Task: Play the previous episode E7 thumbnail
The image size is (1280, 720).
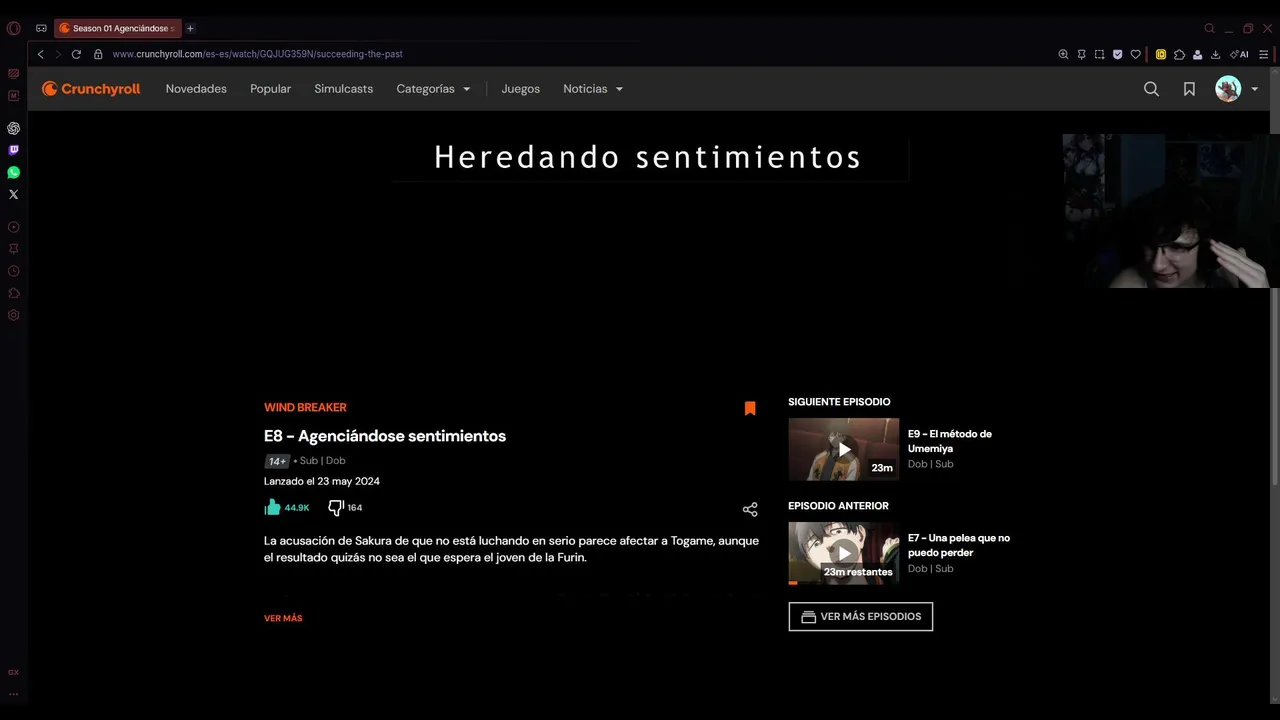Action: (844, 553)
